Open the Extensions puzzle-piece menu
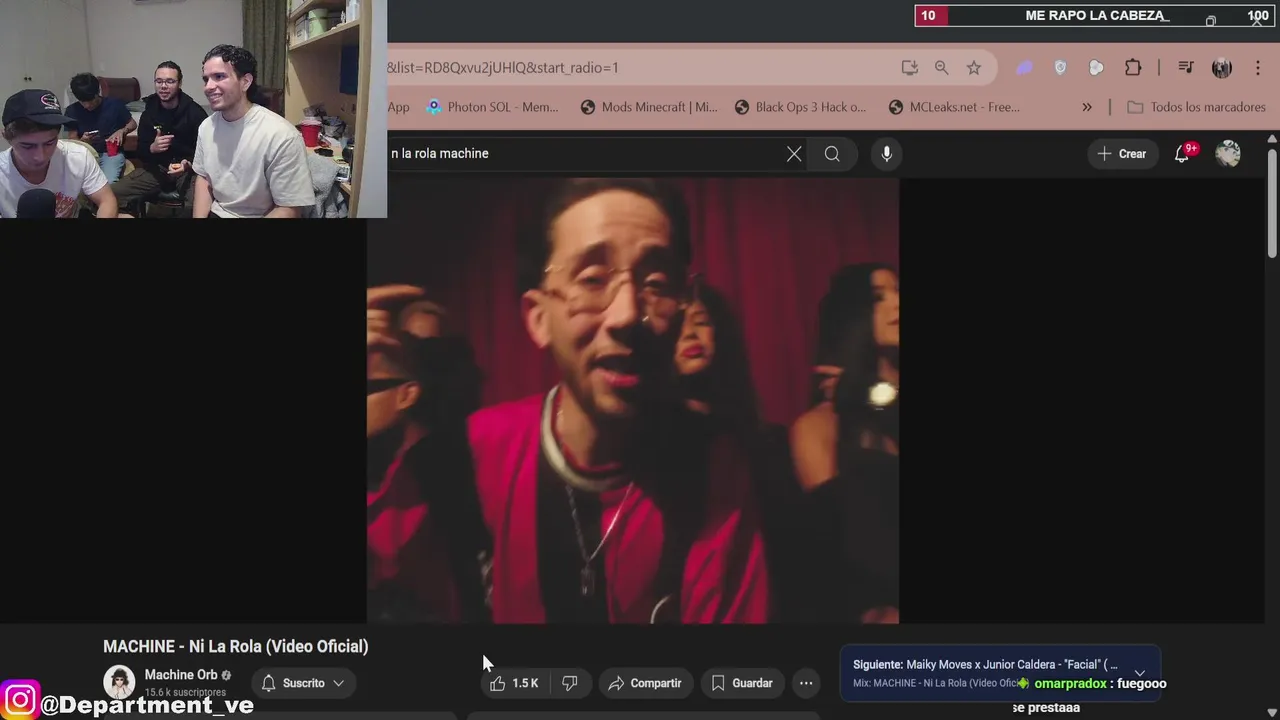The image size is (1280, 720). pyautogui.click(x=1133, y=68)
